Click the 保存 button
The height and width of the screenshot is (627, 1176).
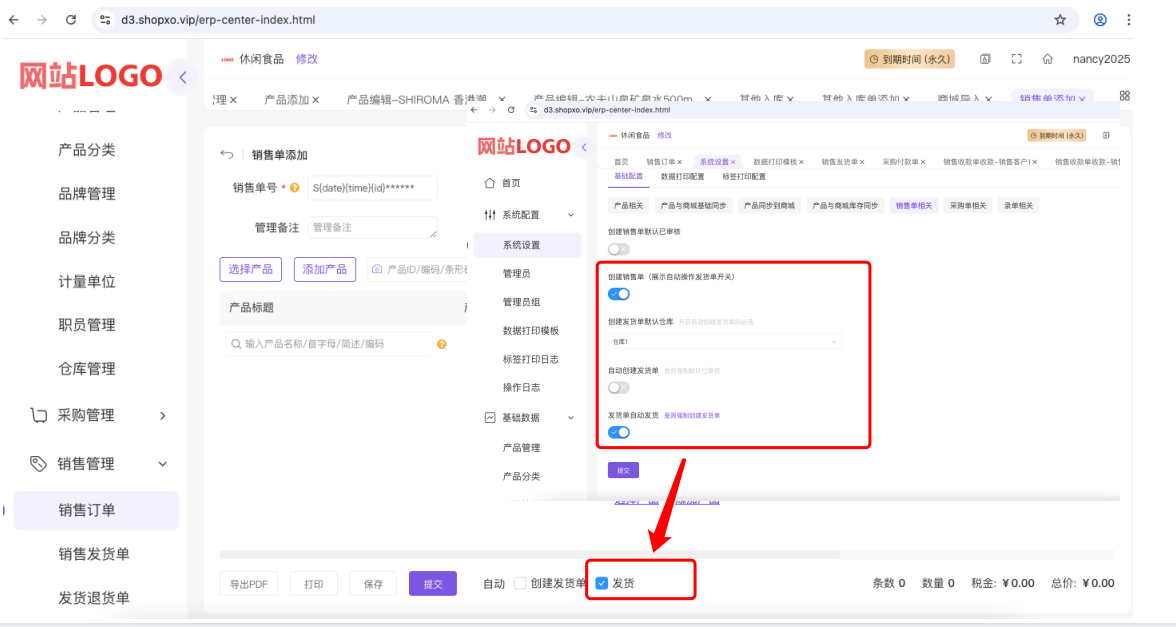(373, 584)
